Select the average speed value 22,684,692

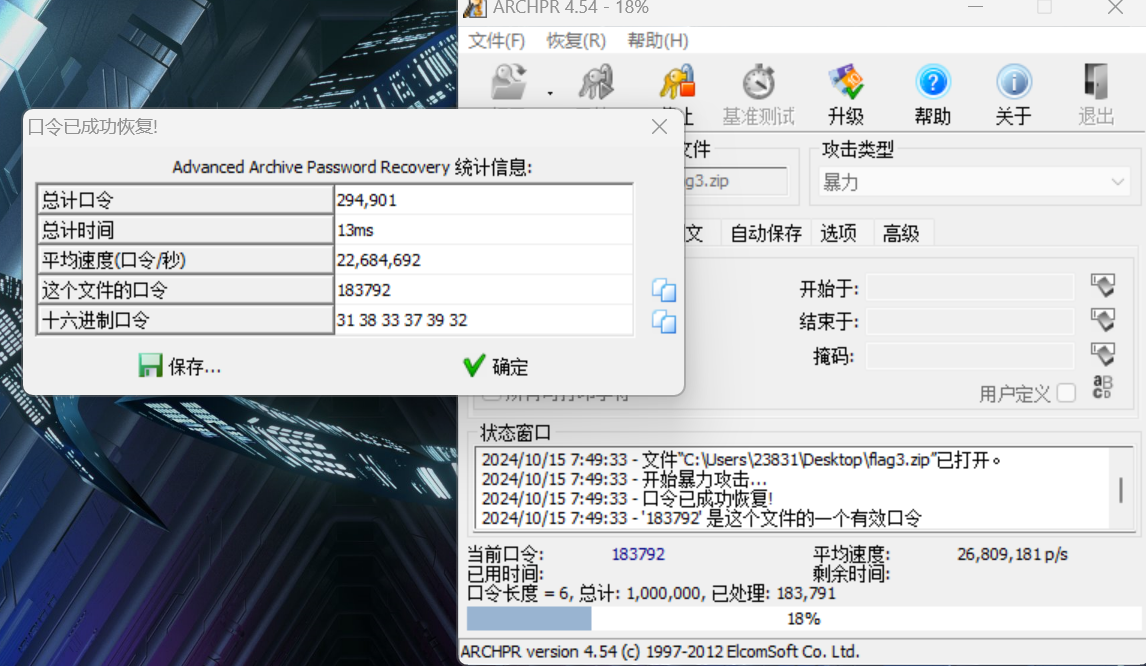tap(379, 260)
